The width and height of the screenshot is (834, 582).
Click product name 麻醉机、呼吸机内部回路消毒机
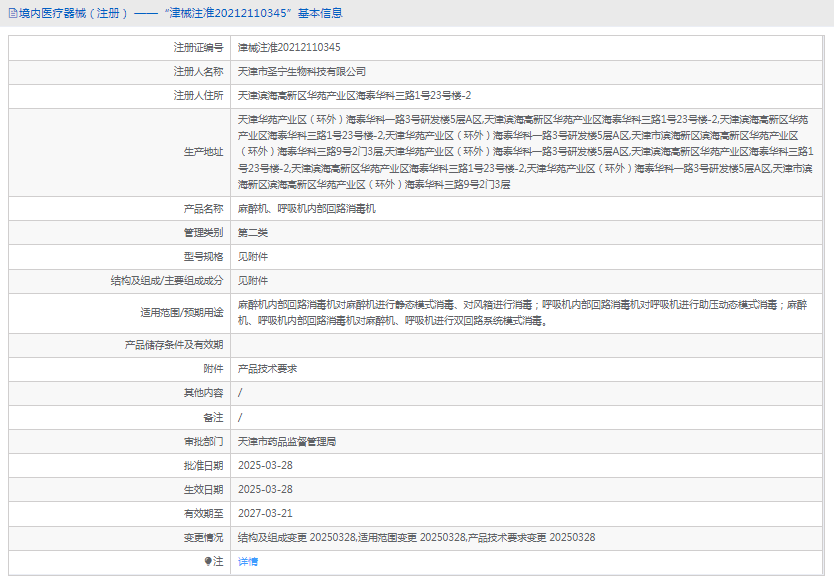(306, 209)
